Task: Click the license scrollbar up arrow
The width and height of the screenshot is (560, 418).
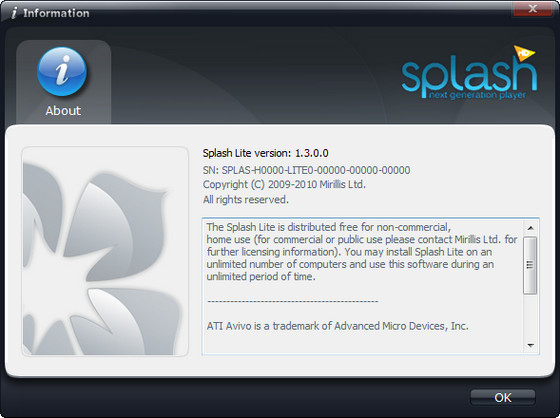Action: click(x=530, y=228)
